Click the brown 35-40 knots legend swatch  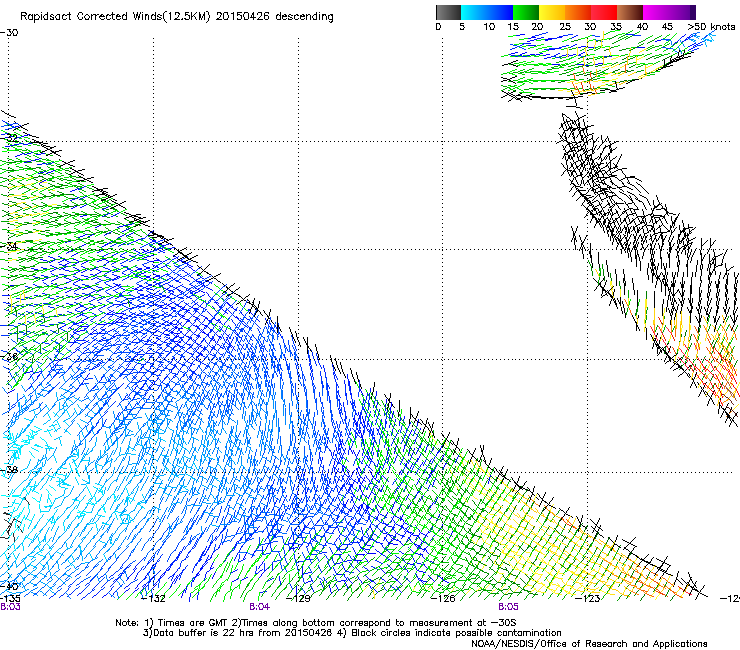630,12
